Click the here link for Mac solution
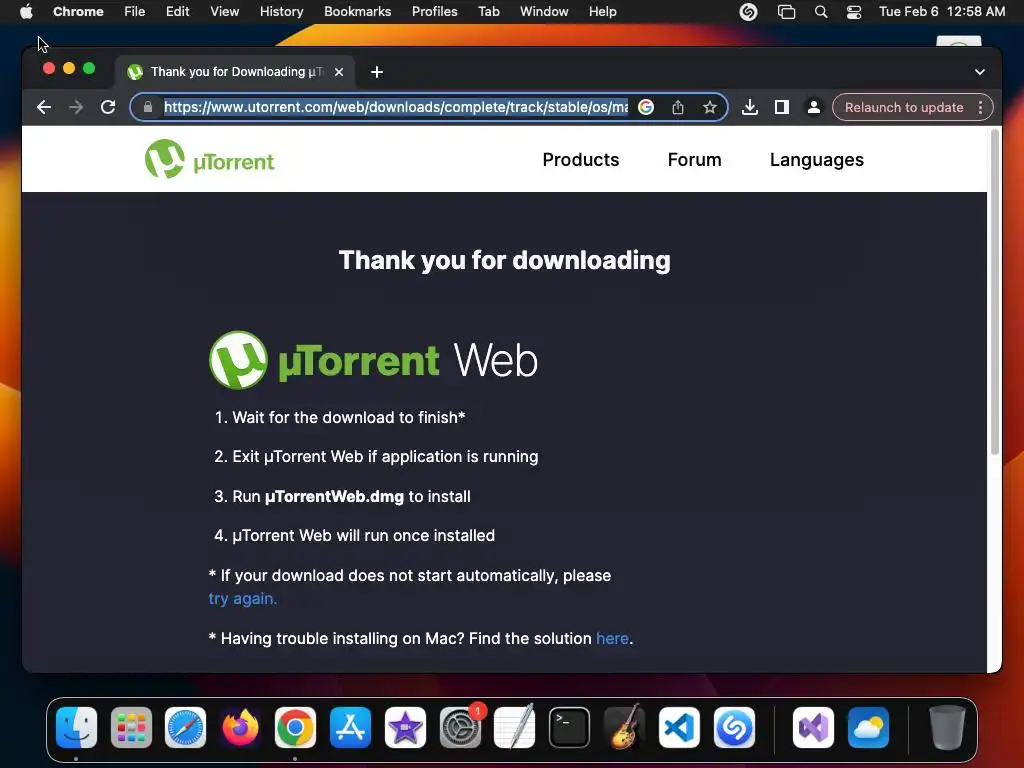Image resolution: width=1024 pixels, height=768 pixels. (x=613, y=638)
